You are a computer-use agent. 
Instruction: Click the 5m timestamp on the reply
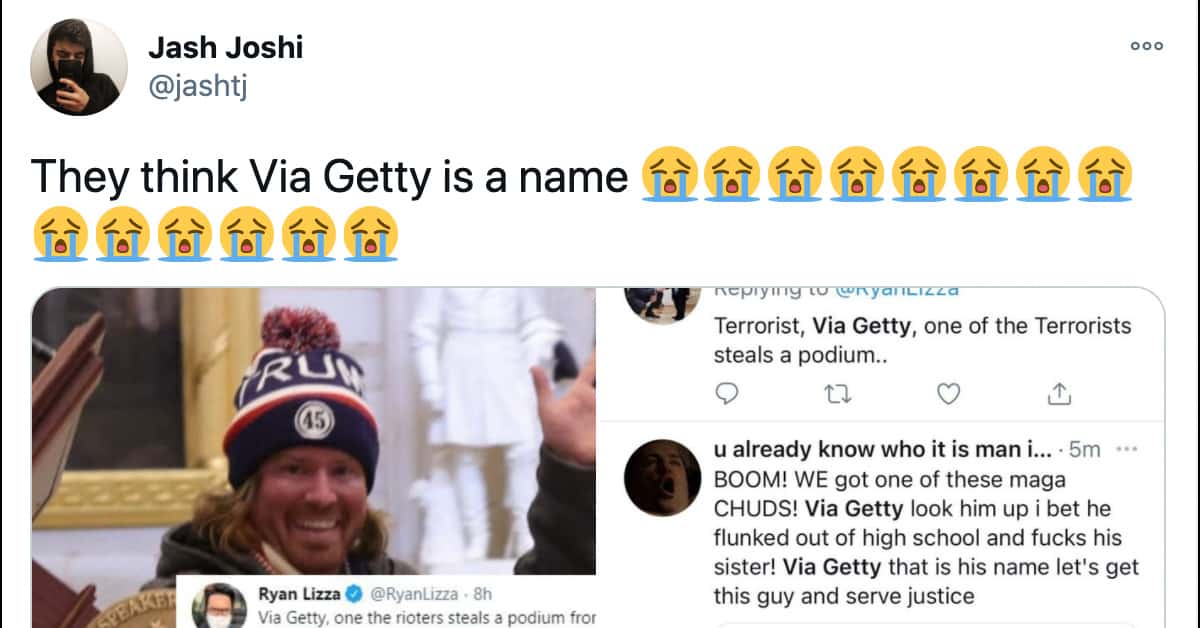(x=1088, y=449)
